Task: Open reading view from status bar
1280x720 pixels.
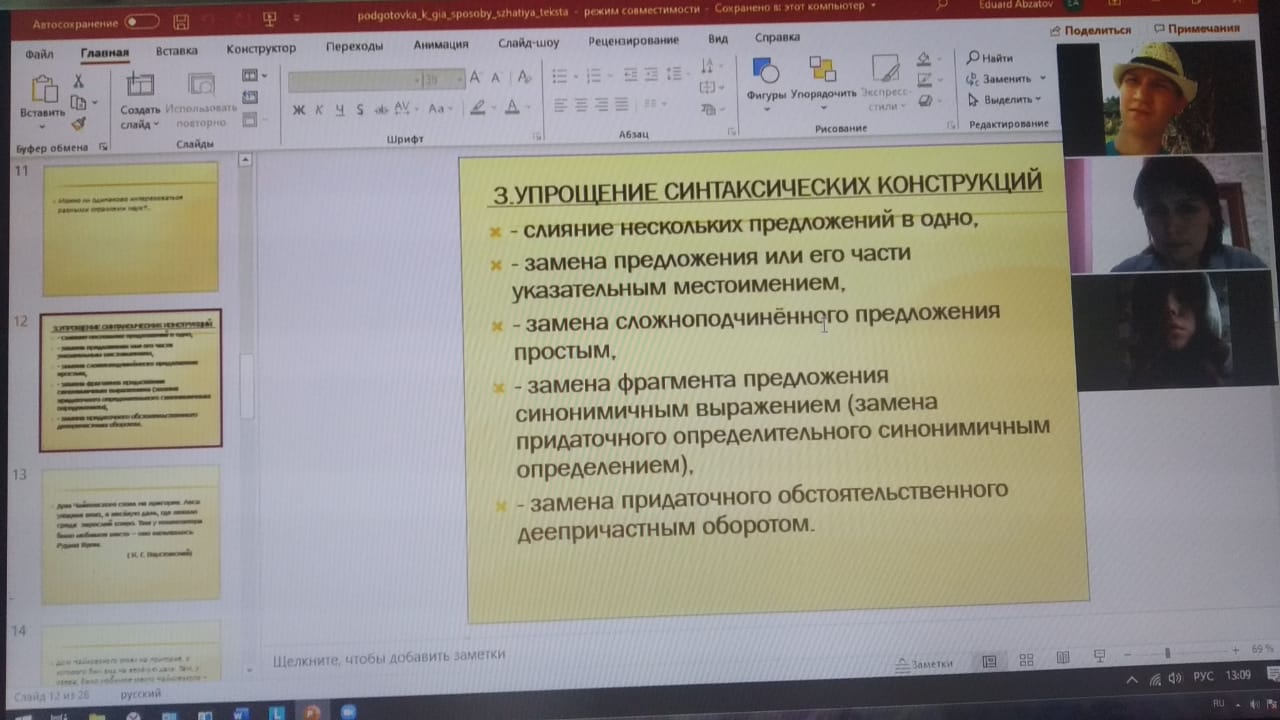Action: tap(1063, 658)
